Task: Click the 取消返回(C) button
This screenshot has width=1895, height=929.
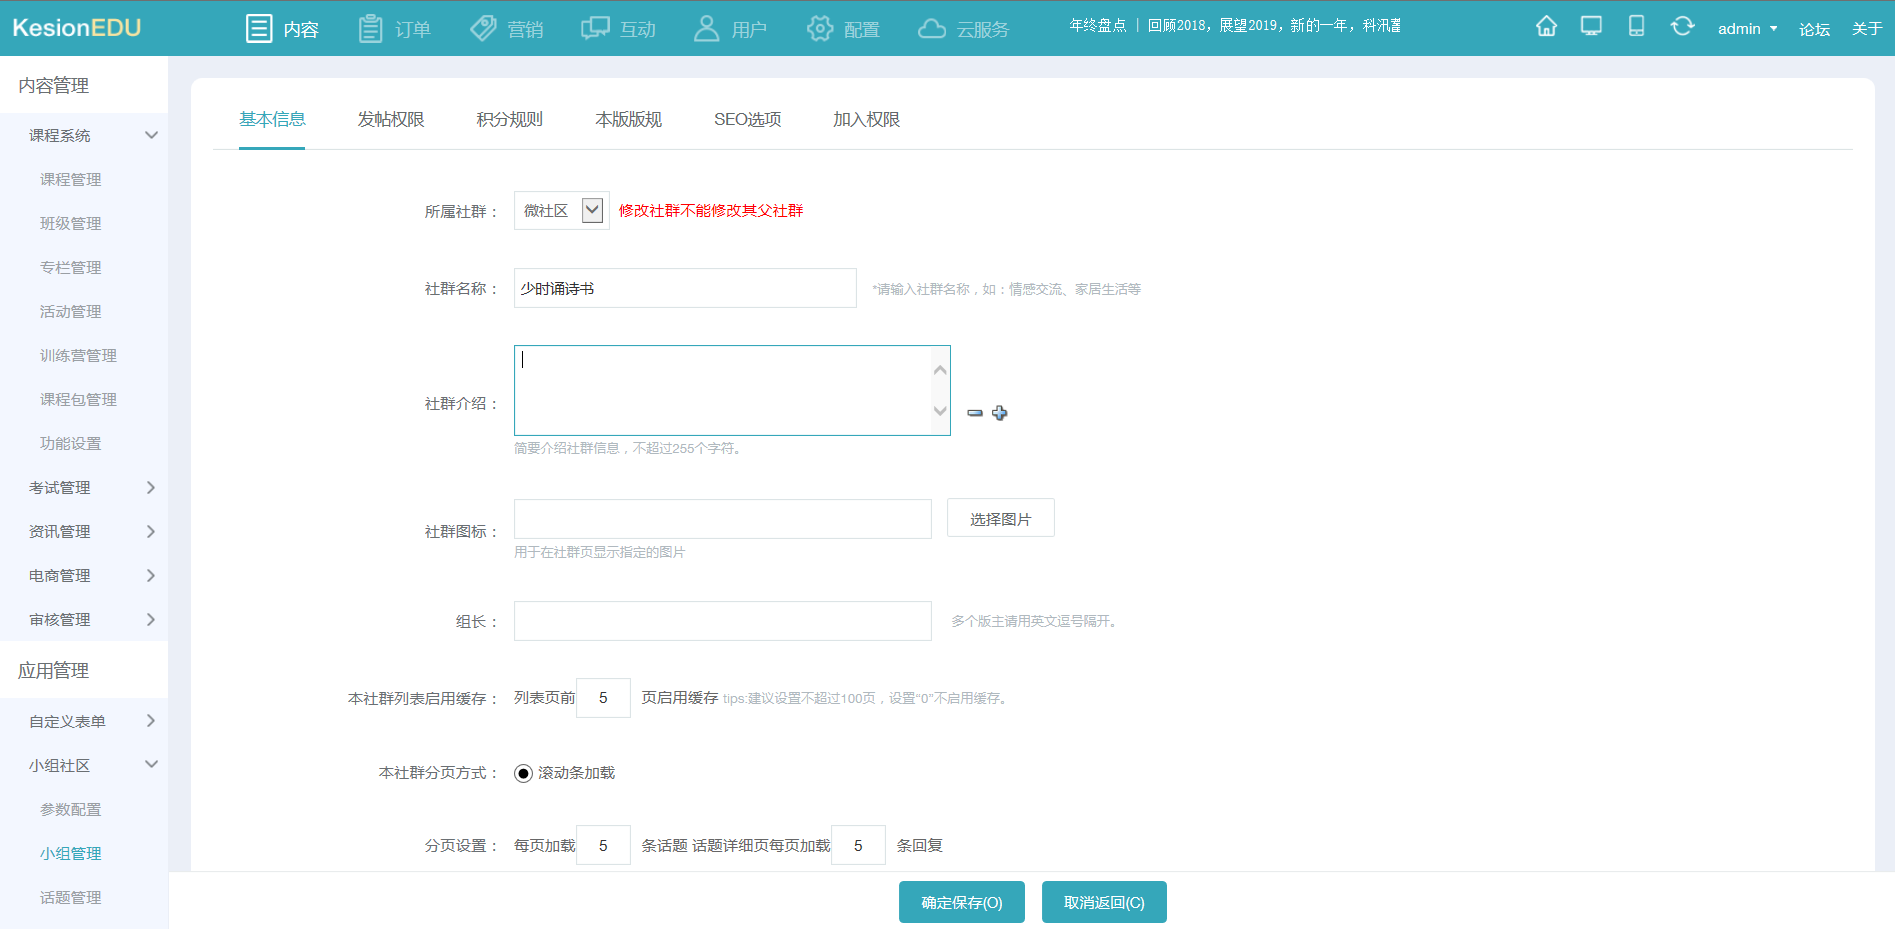Action: (1104, 902)
